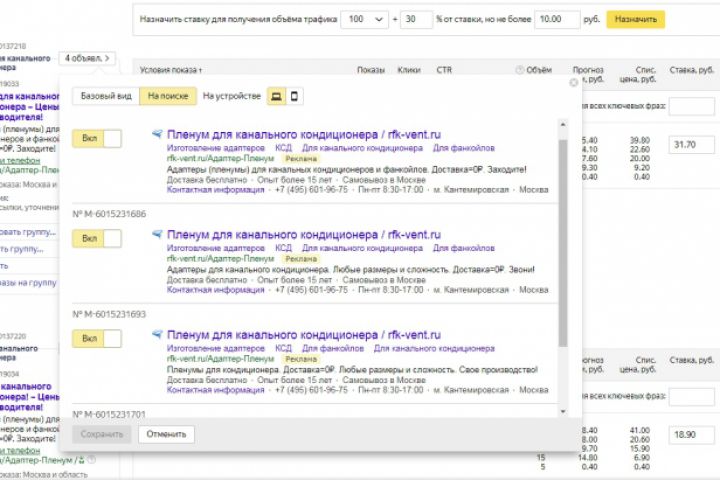Click the upper empty bid field for all keywords

pyautogui.click(x=691, y=106)
